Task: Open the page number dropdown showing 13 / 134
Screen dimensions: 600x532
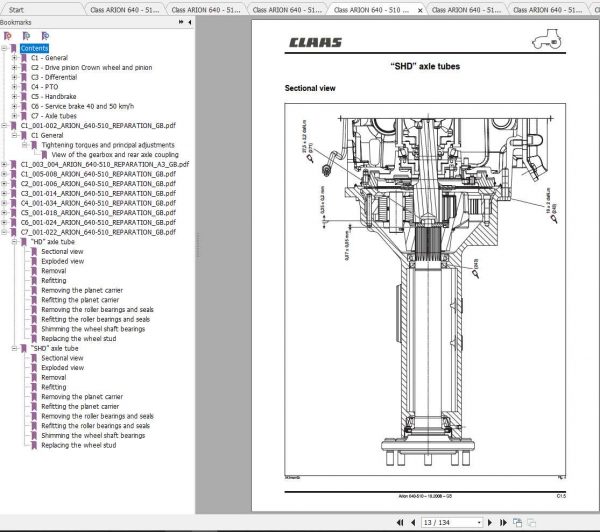Action: [479, 522]
